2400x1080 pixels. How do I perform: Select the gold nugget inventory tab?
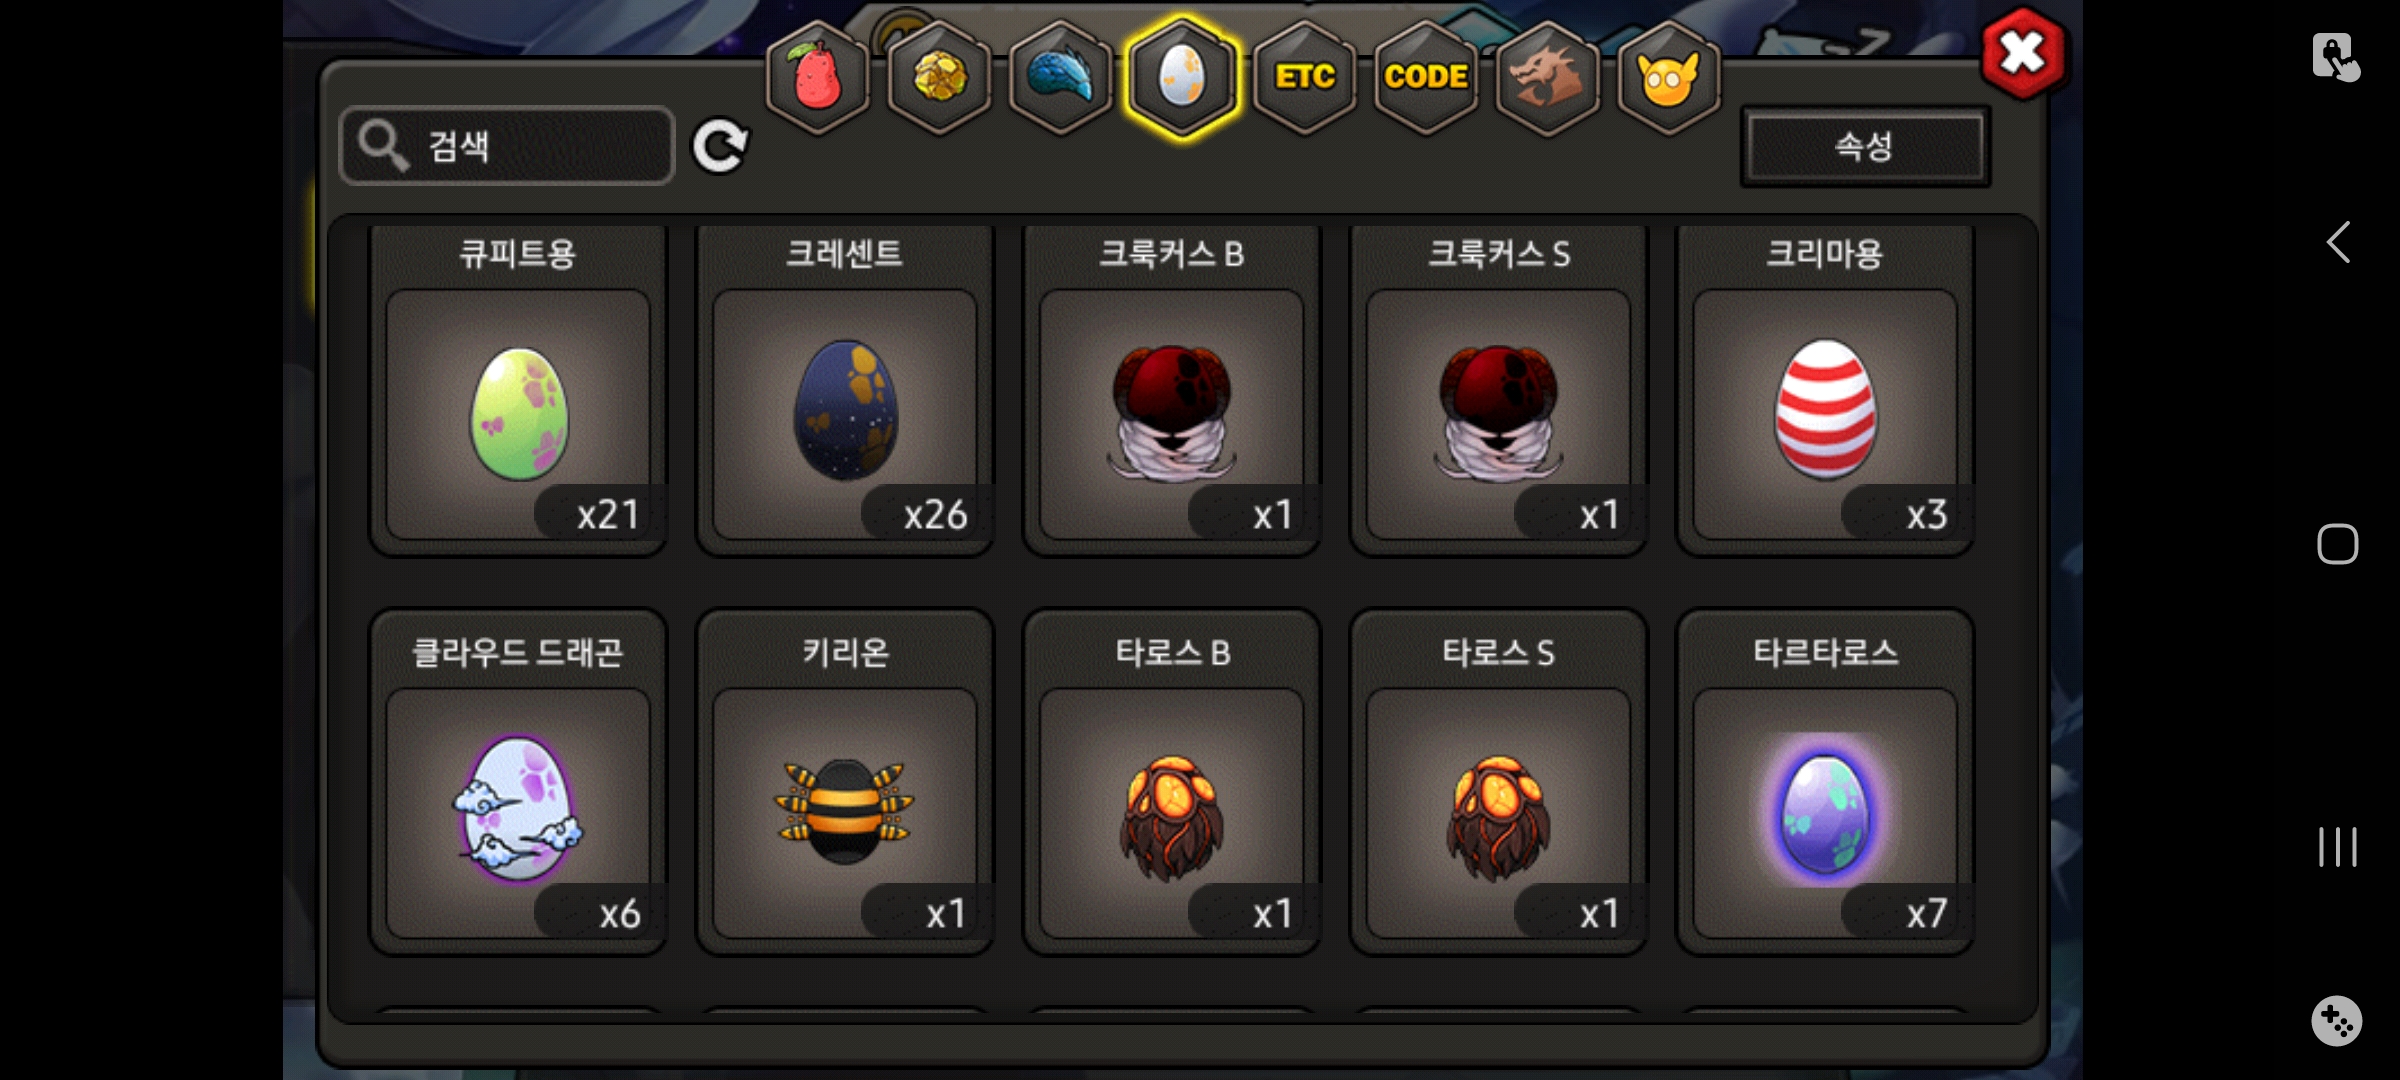(939, 76)
